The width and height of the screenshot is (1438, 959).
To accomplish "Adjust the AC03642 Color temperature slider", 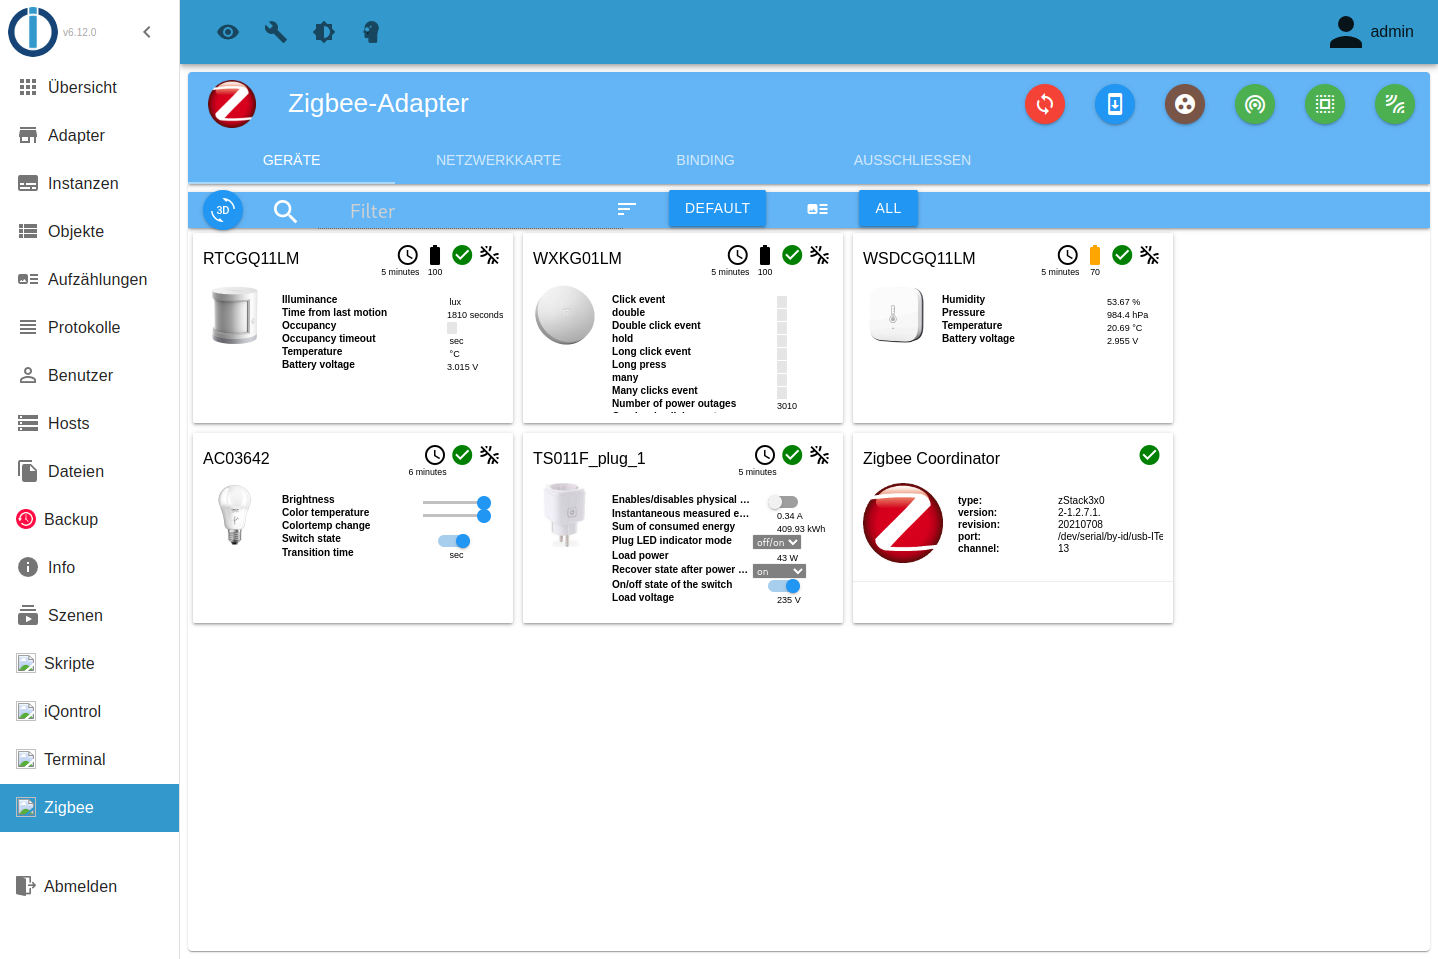I will (x=456, y=515).
